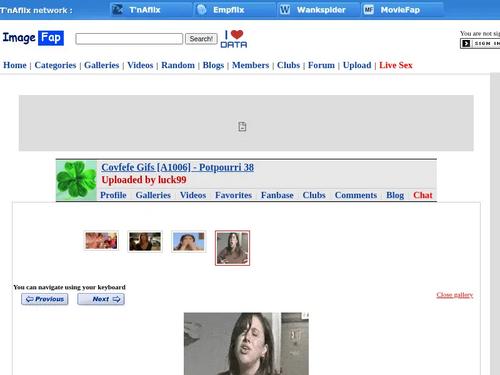This screenshot has width=500, height=375.
Task: Select the red-bordered fourth thumbnail
Action: [232, 248]
